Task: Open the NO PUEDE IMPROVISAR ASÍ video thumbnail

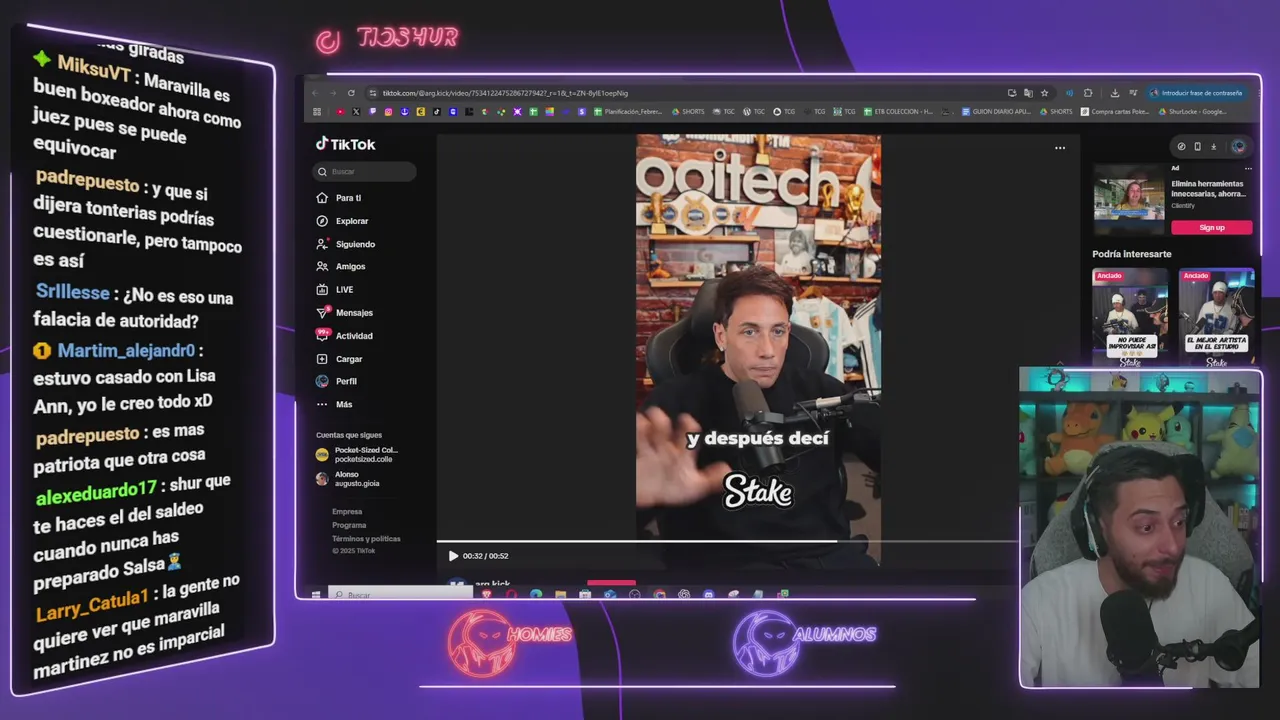Action: (1130, 316)
